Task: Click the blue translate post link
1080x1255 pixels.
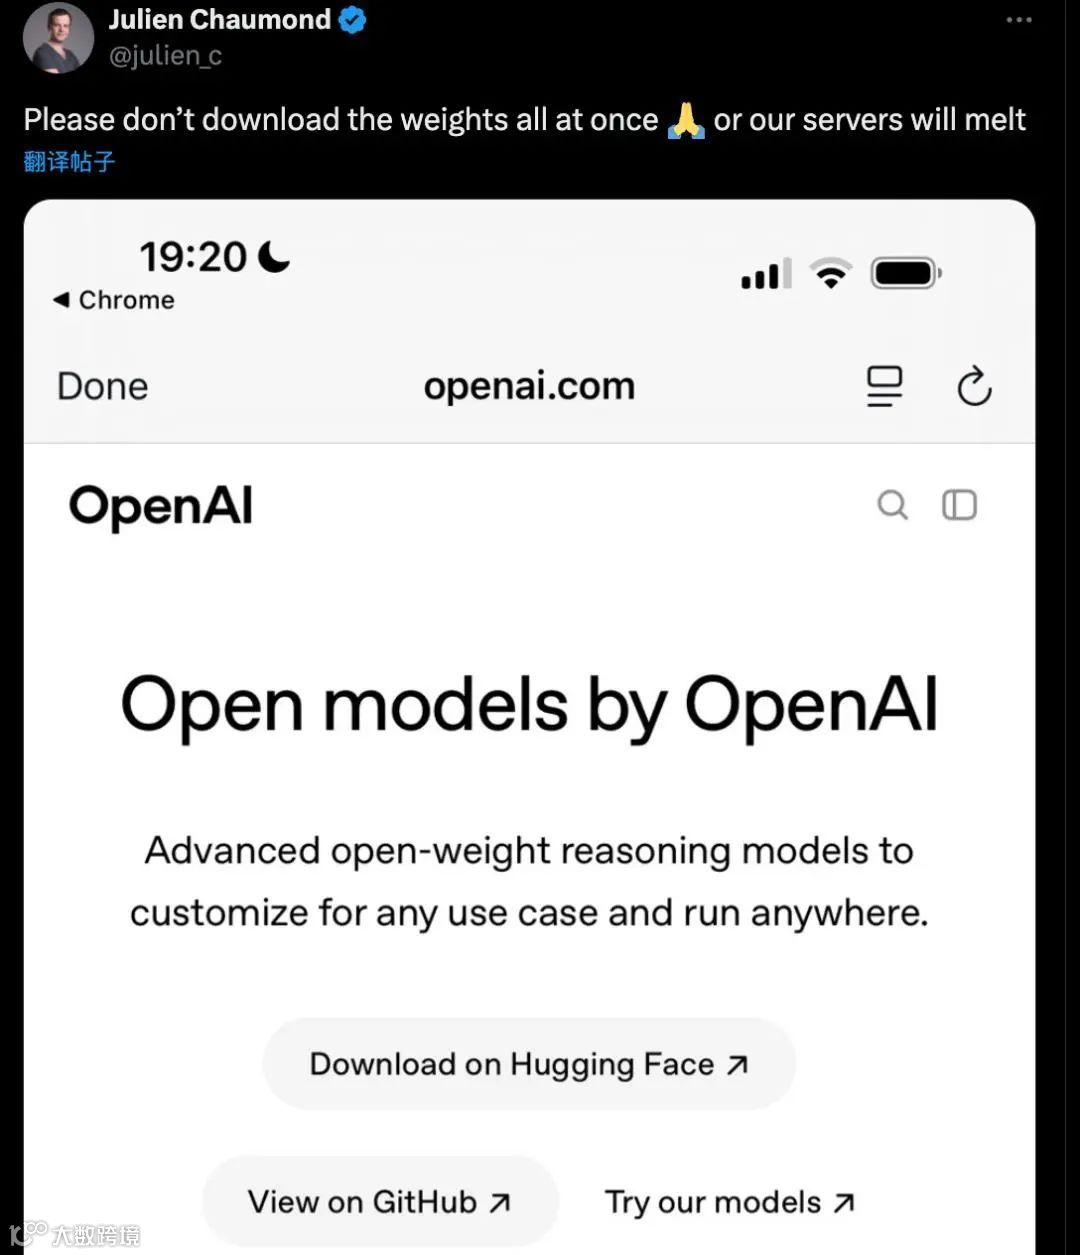Action: click(69, 161)
